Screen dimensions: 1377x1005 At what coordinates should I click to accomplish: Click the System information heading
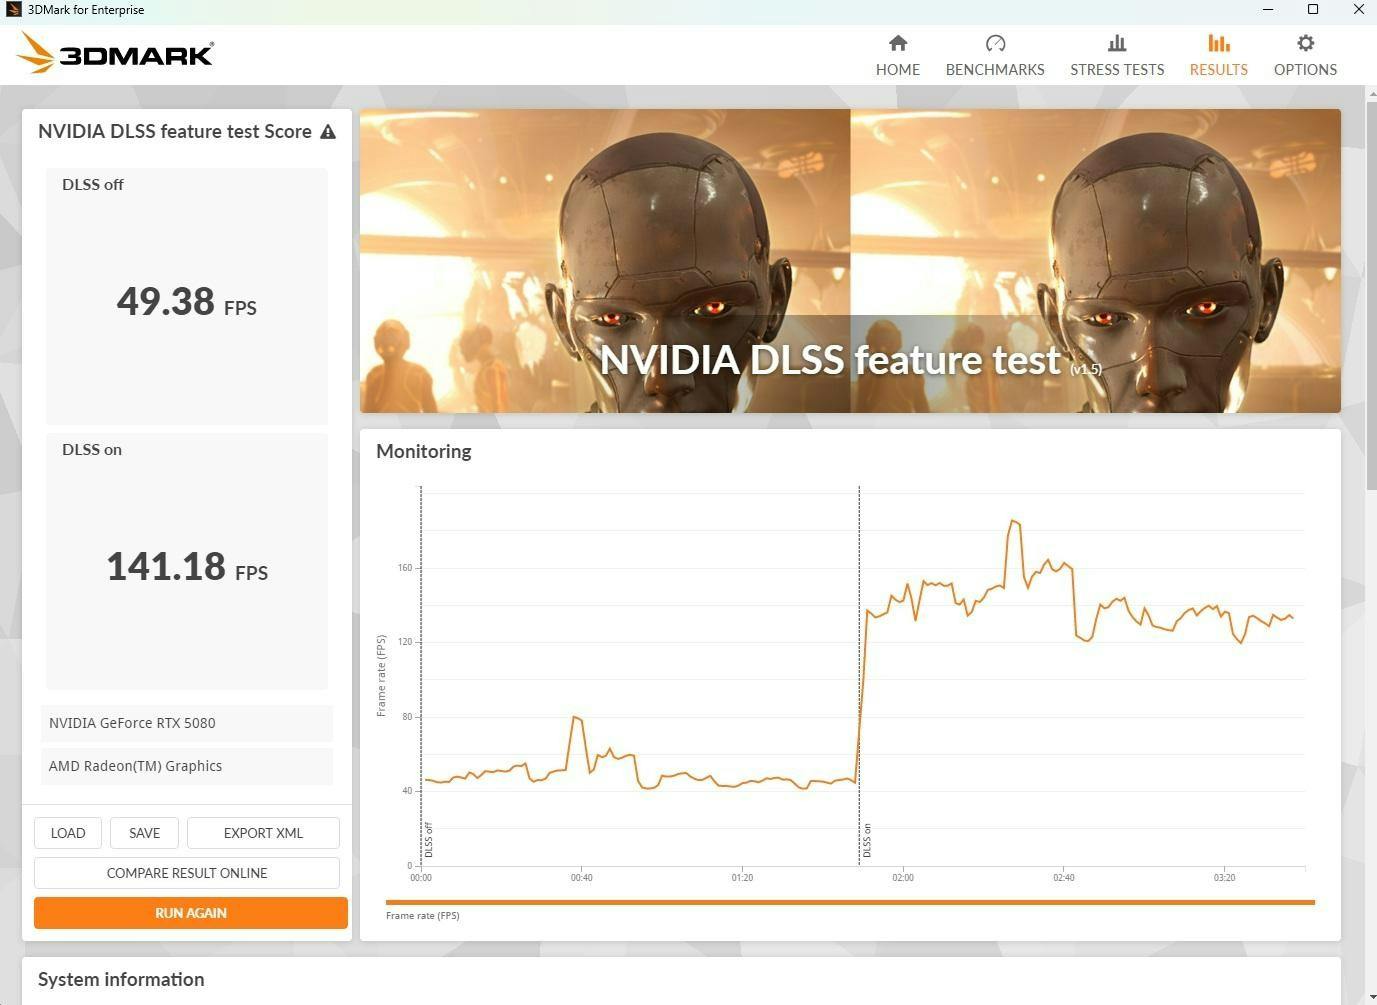(121, 980)
